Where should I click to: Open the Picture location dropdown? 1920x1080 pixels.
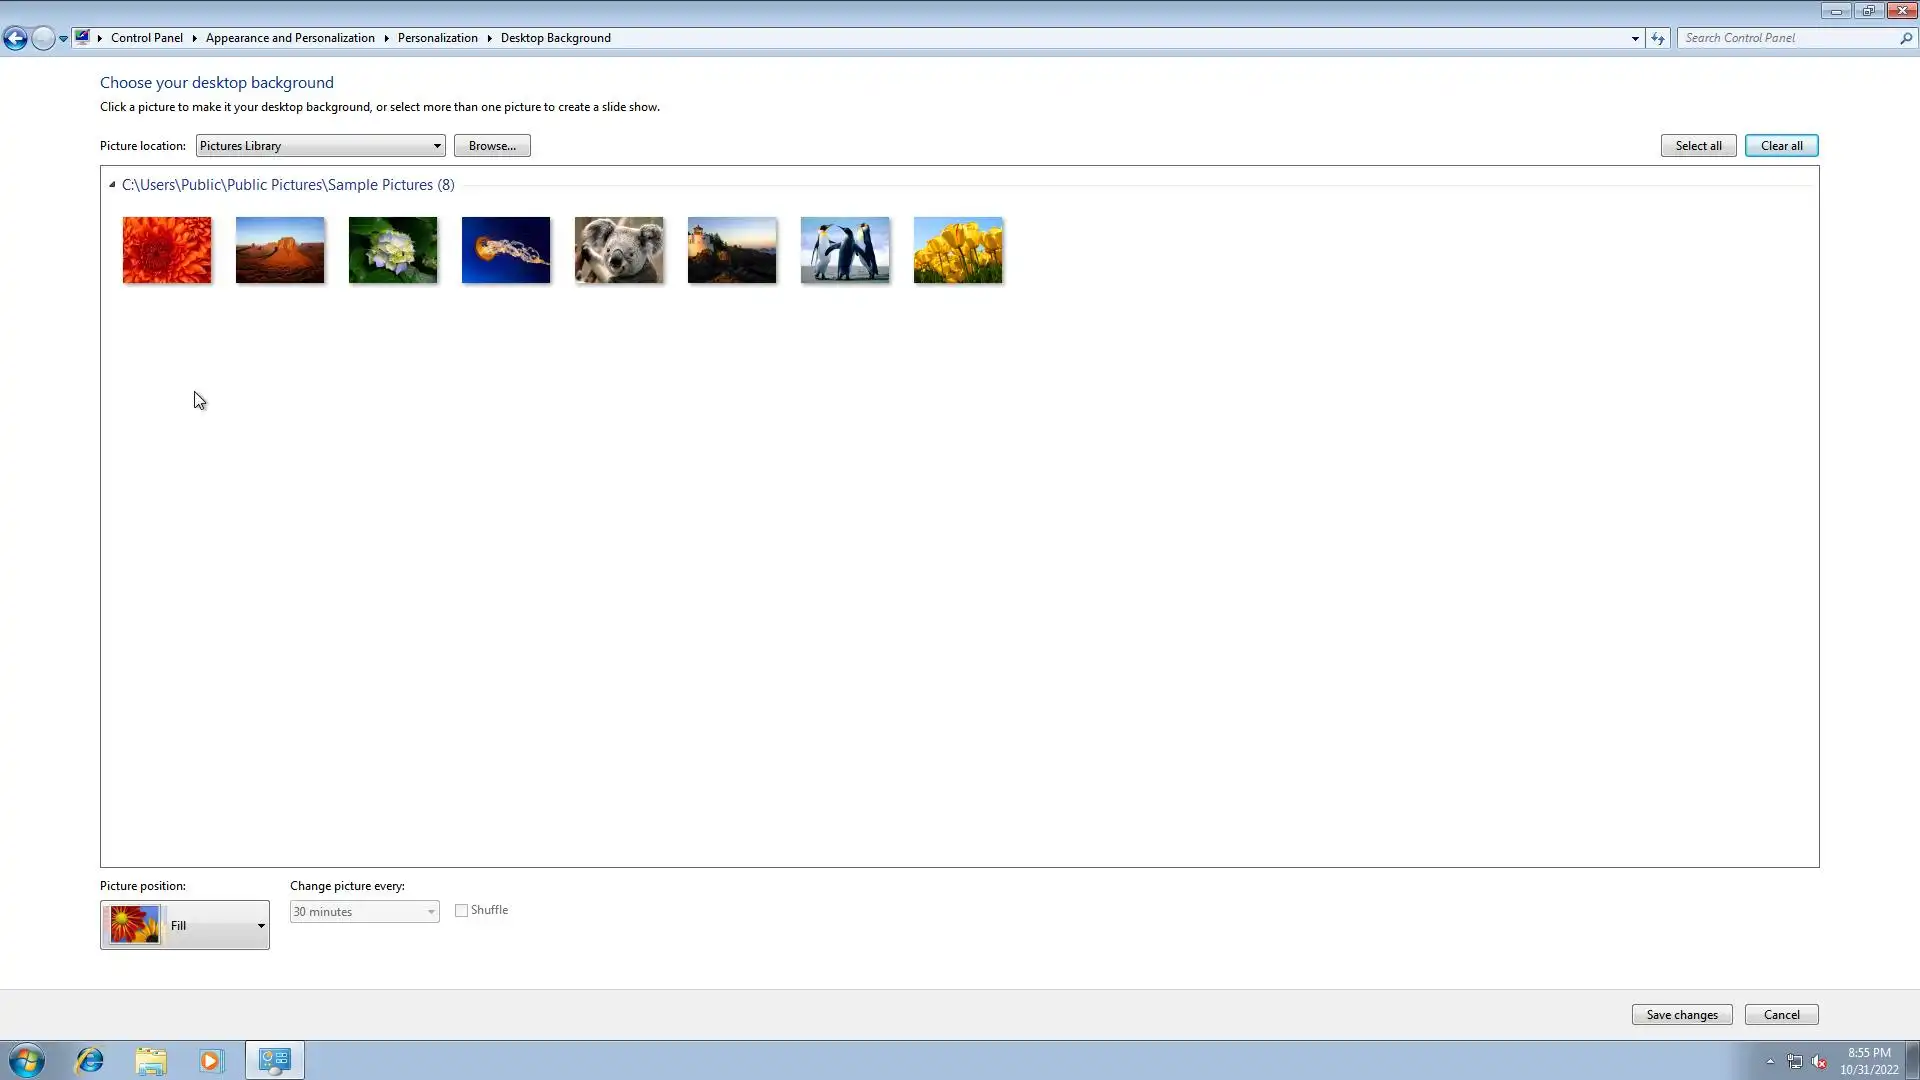click(x=320, y=146)
